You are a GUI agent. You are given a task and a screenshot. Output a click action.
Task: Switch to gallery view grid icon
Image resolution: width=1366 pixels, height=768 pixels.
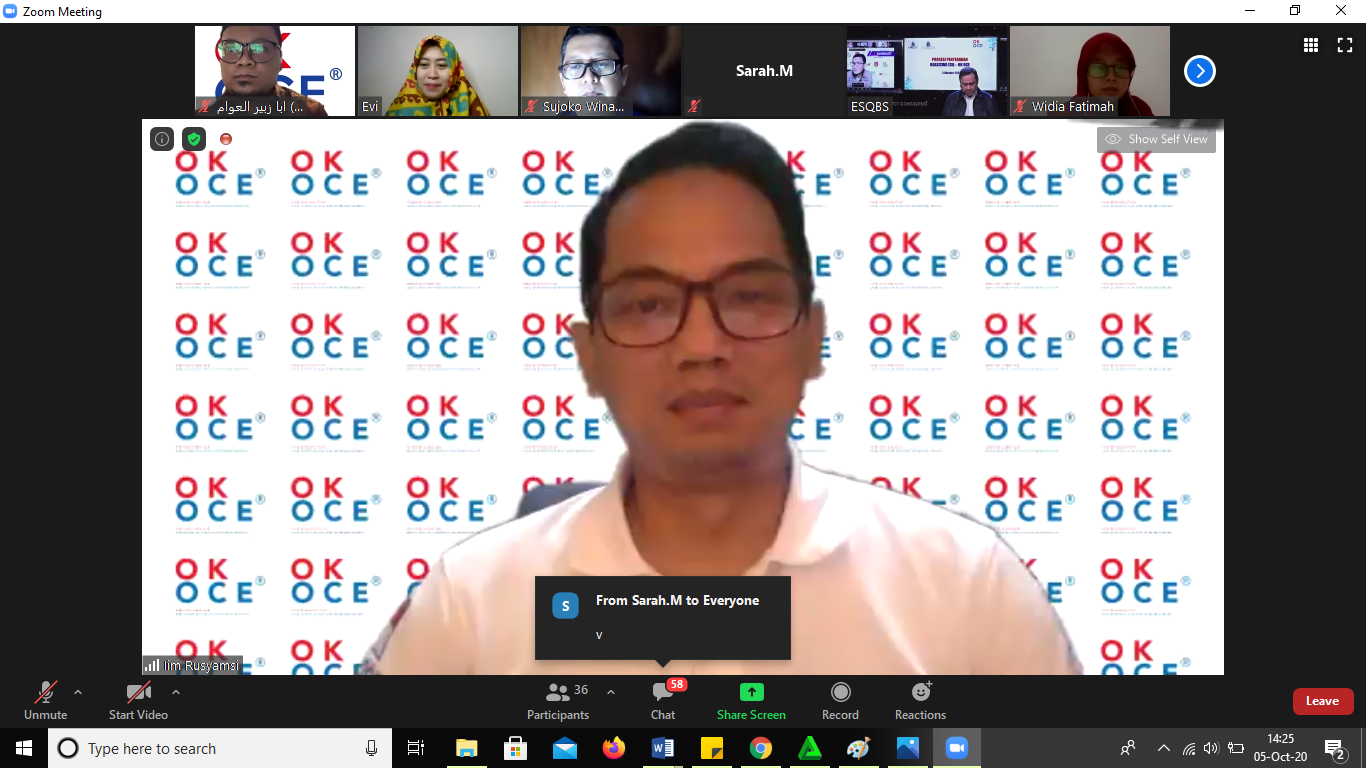pyautogui.click(x=1311, y=45)
